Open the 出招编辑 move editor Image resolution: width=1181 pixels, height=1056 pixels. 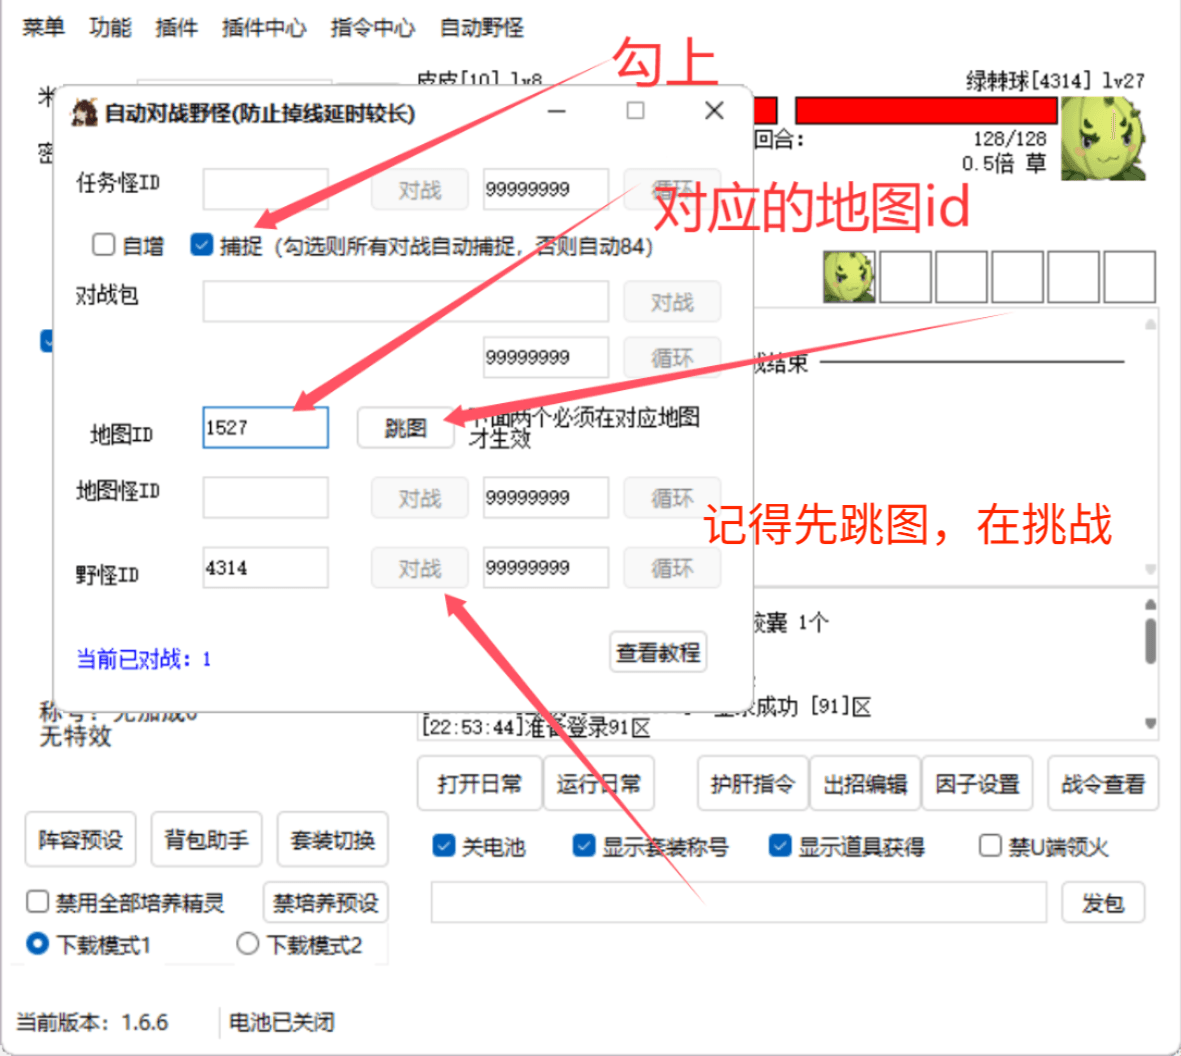pyautogui.click(x=864, y=784)
